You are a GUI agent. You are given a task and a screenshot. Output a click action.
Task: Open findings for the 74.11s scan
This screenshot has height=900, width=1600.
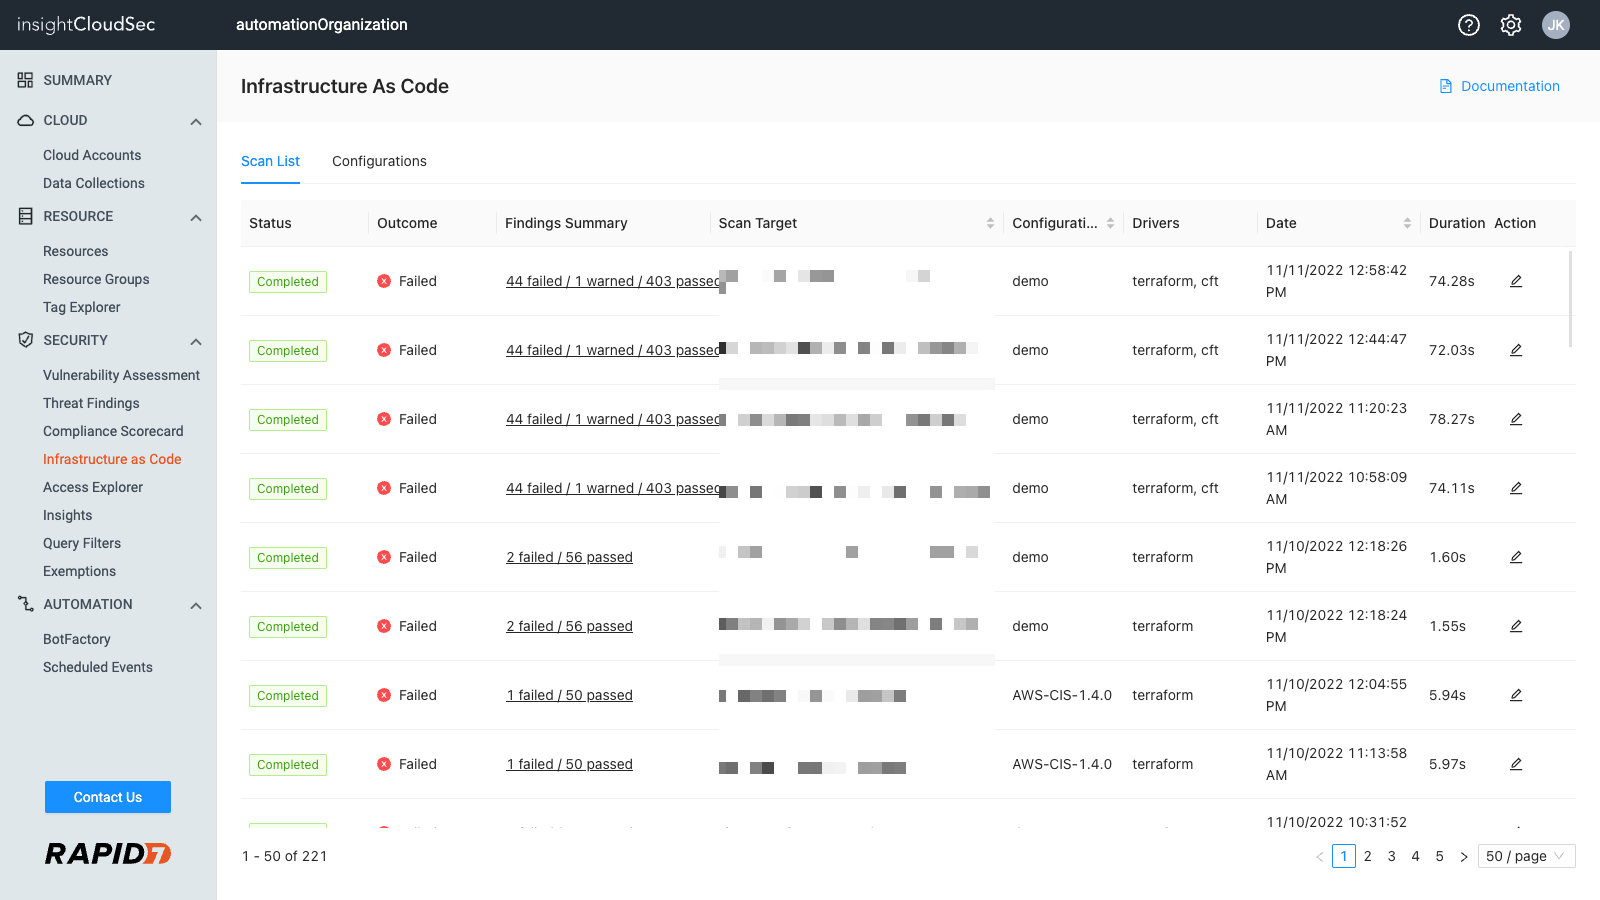(612, 488)
